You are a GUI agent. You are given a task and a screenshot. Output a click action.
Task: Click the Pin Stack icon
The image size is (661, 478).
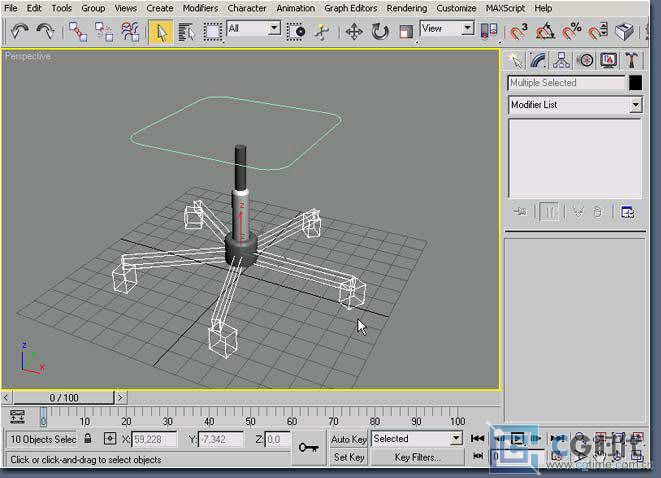(x=520, y=212)
